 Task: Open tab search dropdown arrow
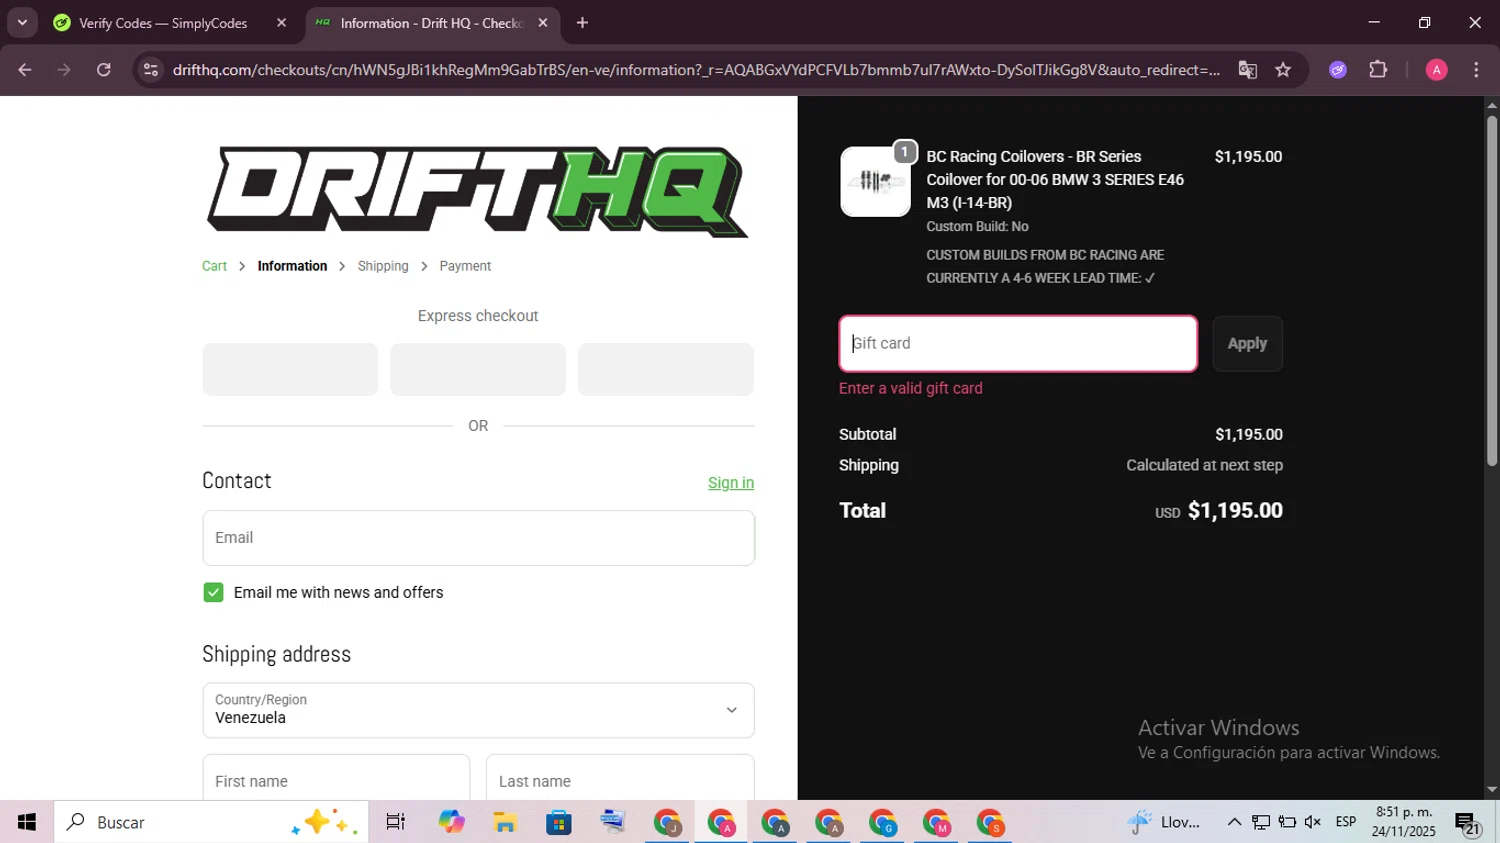[x=22, y=23]
